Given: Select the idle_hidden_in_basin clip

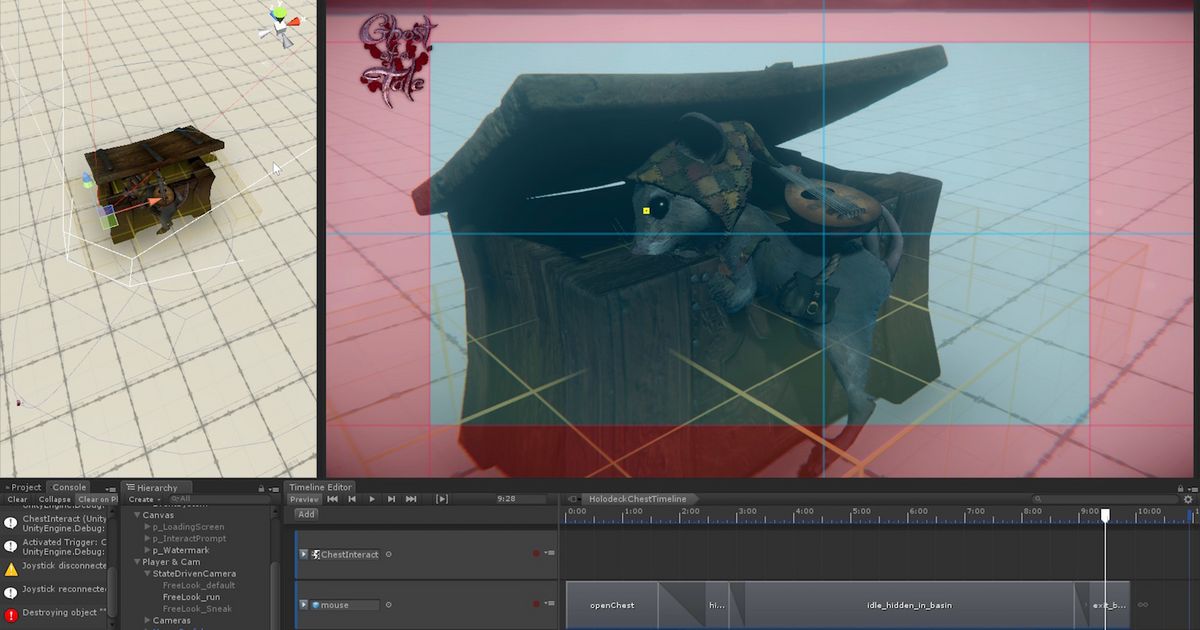Looking at the screenshot, I should pyautogui.click(x=910, y=605).
